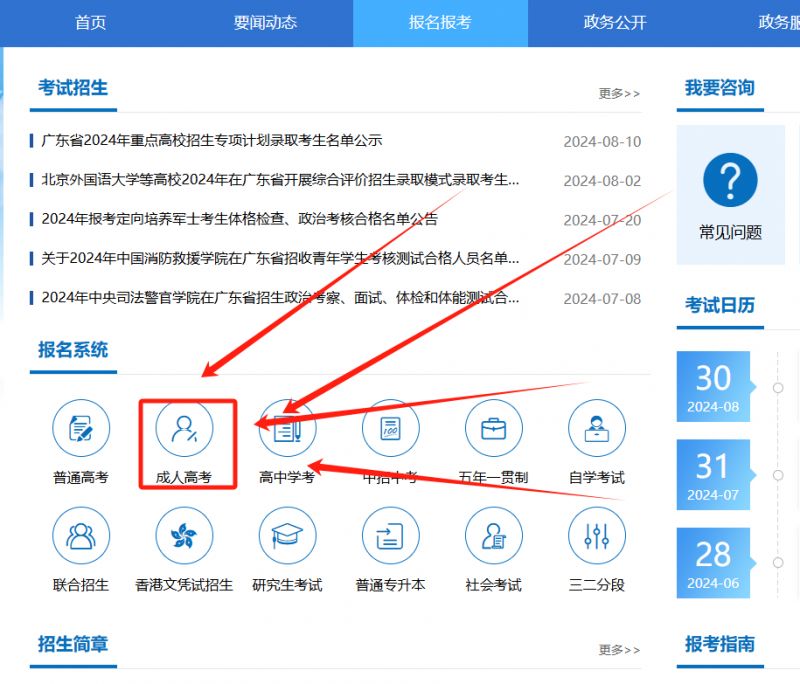
Task: Open the 普通专升本 icon
Action: pyautogui.click(x=390, y=535)
